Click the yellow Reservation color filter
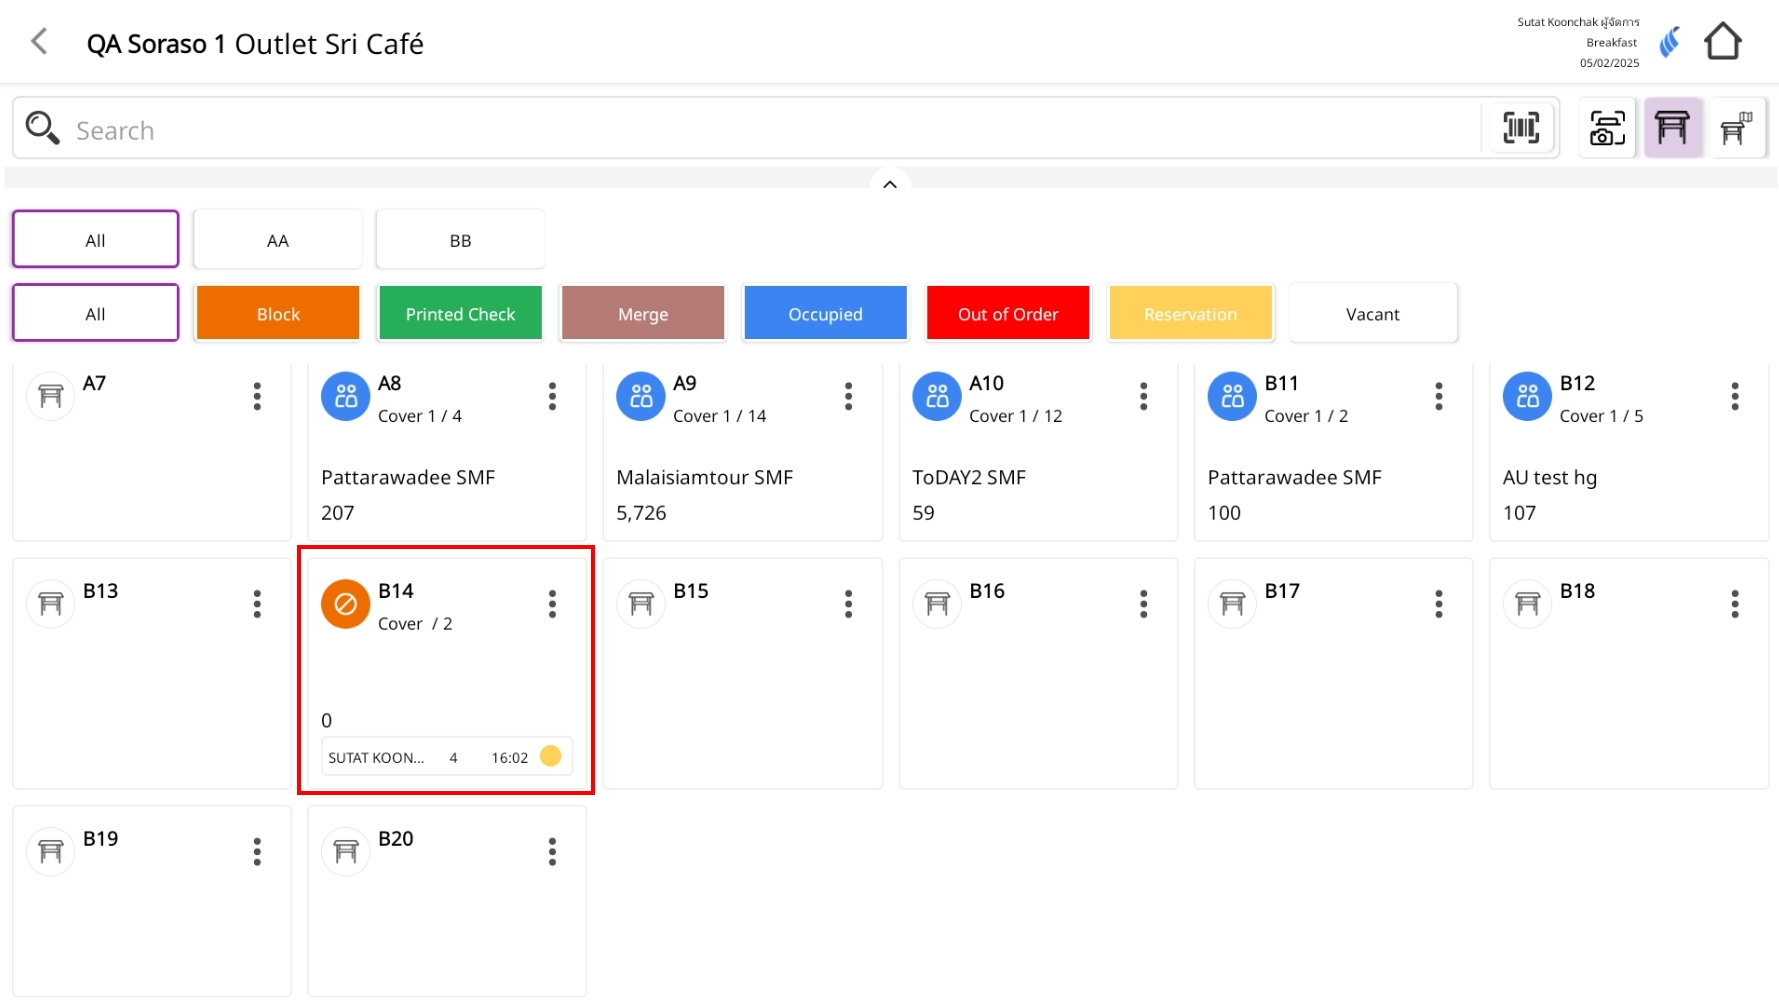This screenshot has height=1000, width=1779. (1190, 314)
